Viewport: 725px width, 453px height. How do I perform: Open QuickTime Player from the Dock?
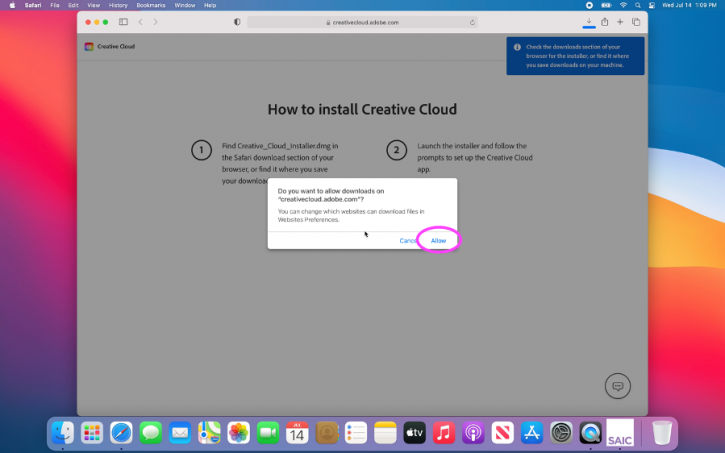click(x=590, y=433)
